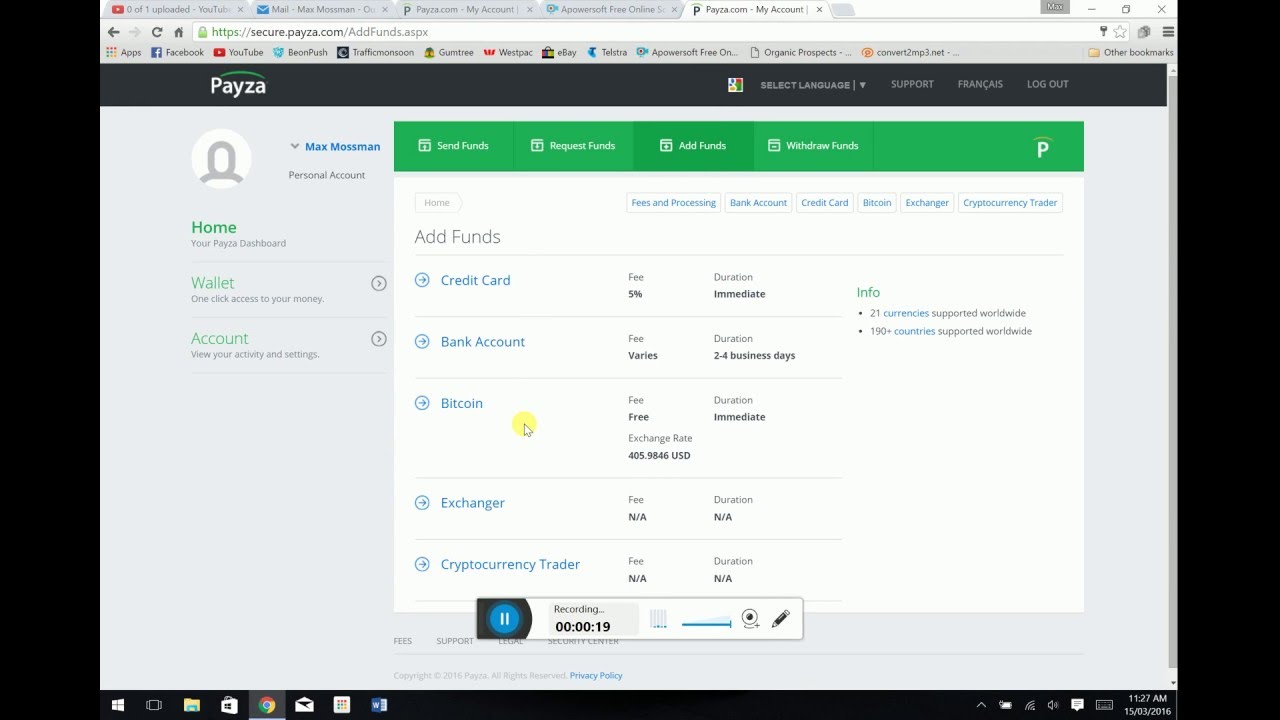Click the Exchanger shortcut button
This screenshot has height=720, width=1280.
click(927, 202)
